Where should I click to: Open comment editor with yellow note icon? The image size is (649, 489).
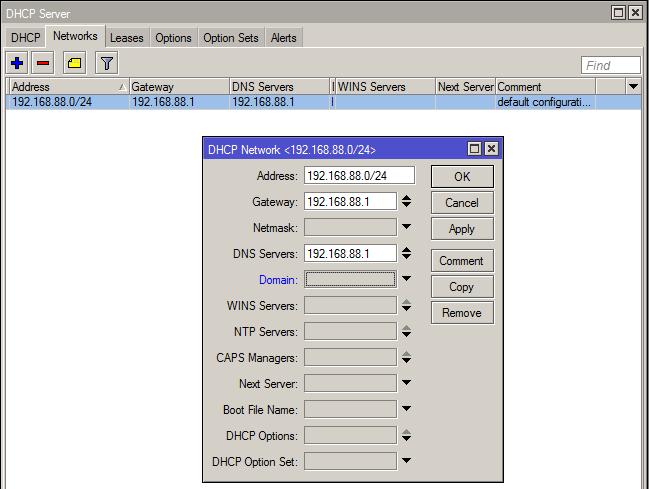75,63
